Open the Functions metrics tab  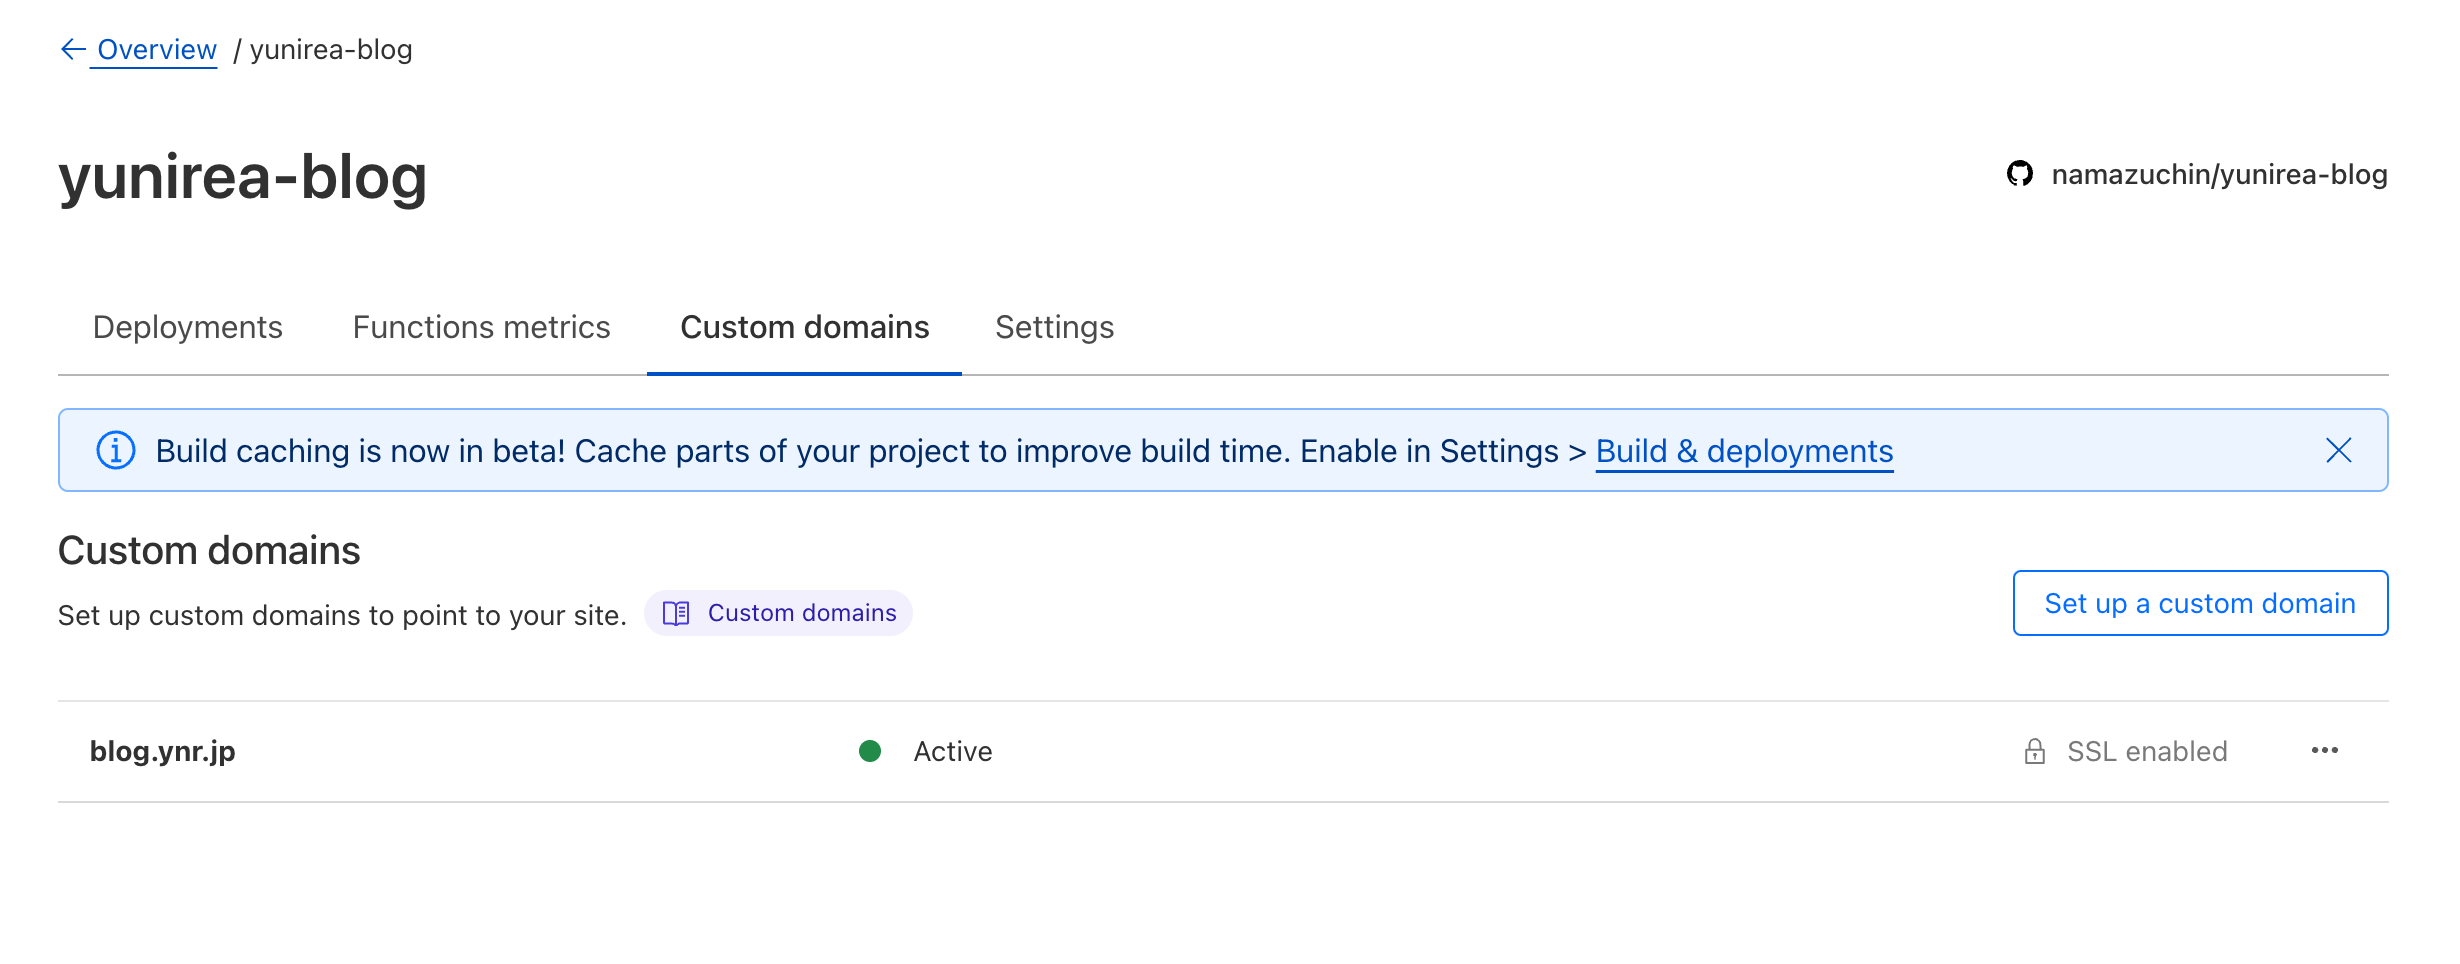point(481,327)
